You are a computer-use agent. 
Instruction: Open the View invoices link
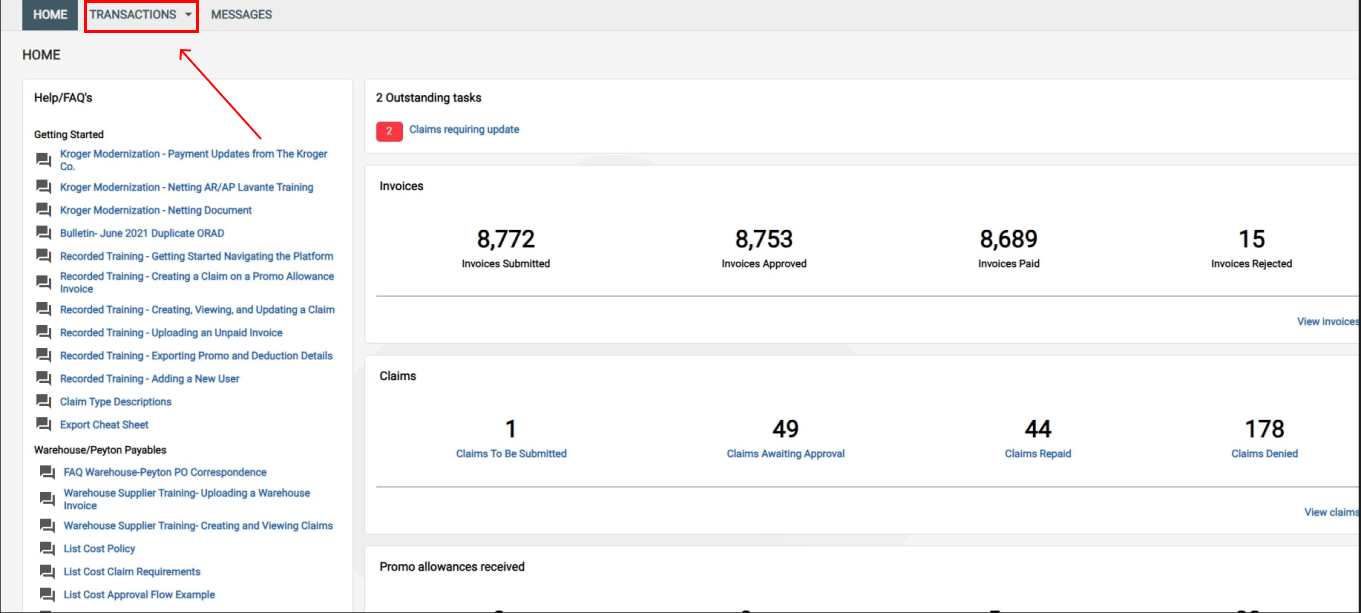pos(1327,322)
